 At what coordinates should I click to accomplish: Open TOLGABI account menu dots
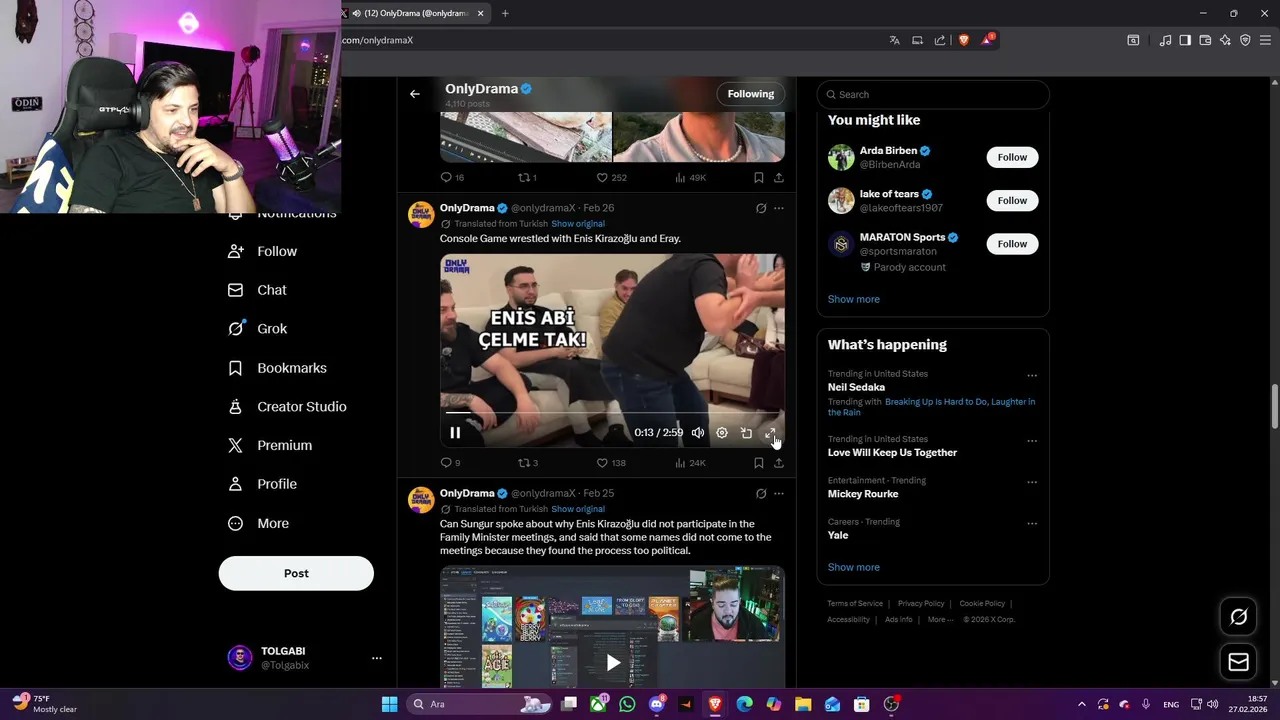click(x=377, y=658)
